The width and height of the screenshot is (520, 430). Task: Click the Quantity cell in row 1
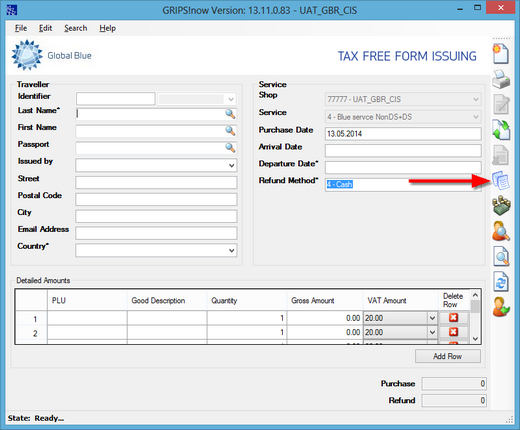pos(247,318)
